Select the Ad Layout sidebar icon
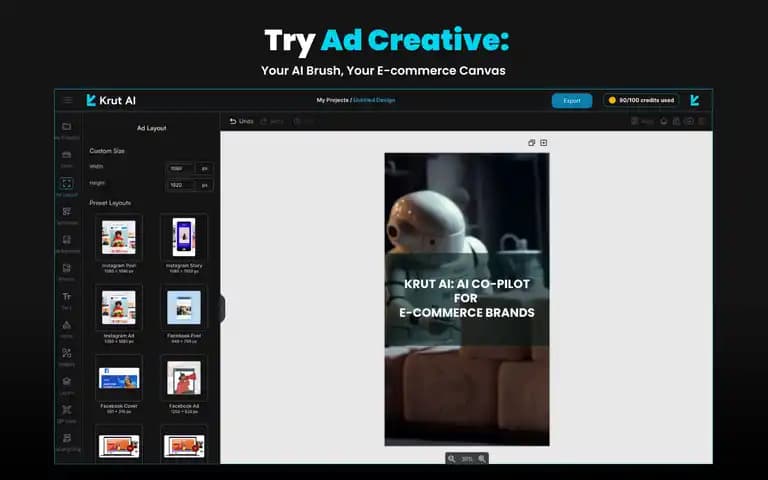 click(x=67, y=184)
